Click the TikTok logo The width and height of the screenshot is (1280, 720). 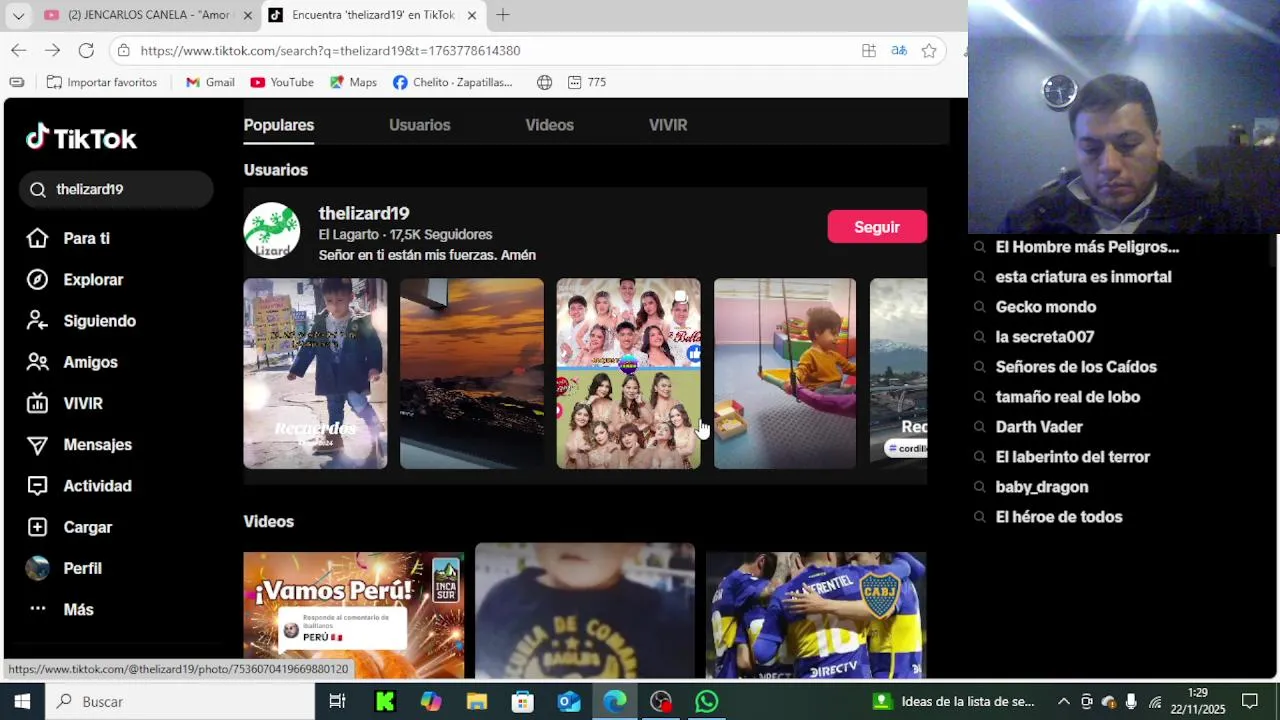click(x=81, y=138)
